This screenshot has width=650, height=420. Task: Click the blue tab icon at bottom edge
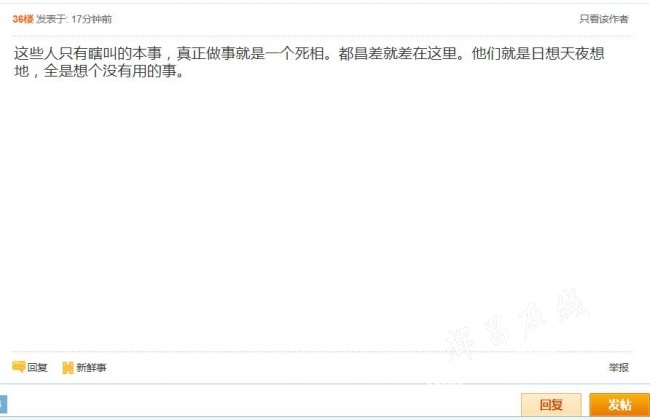tap(3, 404)
